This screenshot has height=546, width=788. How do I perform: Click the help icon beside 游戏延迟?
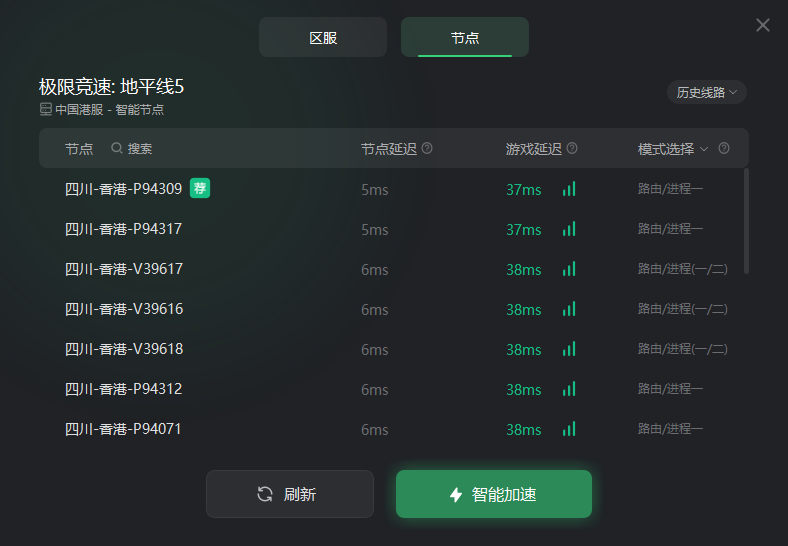[572, 148]
